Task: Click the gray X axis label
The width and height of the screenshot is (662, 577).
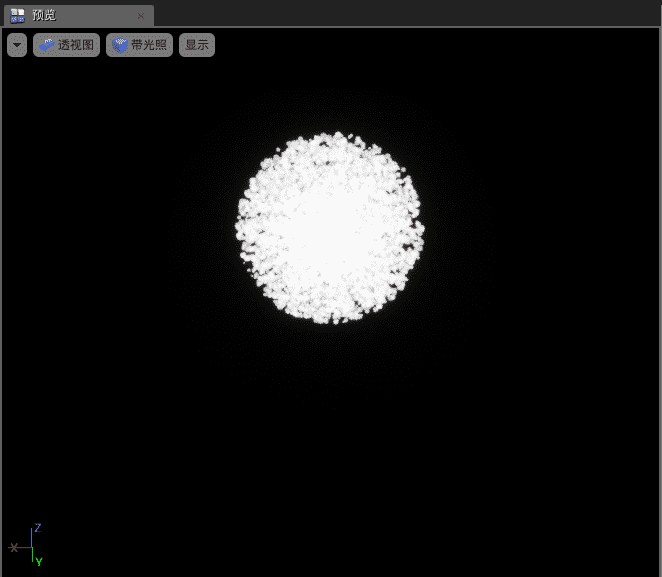Action: tap(13, 547)
